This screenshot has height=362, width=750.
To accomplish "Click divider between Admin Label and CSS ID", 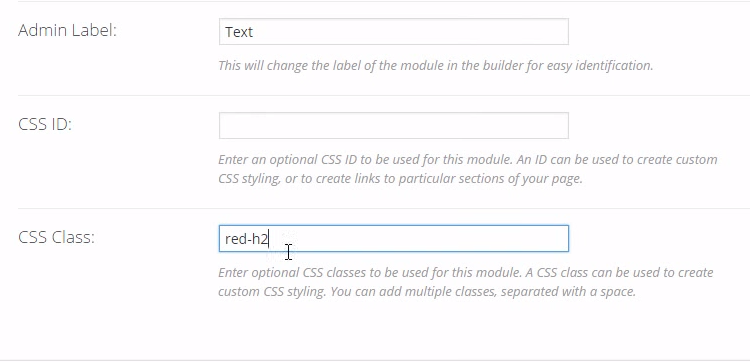I will coord(384,95).
